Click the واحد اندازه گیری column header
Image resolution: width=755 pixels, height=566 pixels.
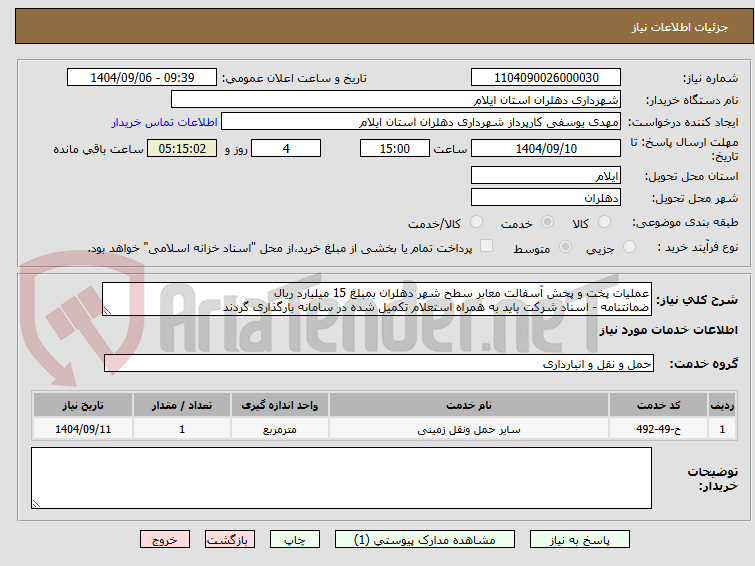280,405
